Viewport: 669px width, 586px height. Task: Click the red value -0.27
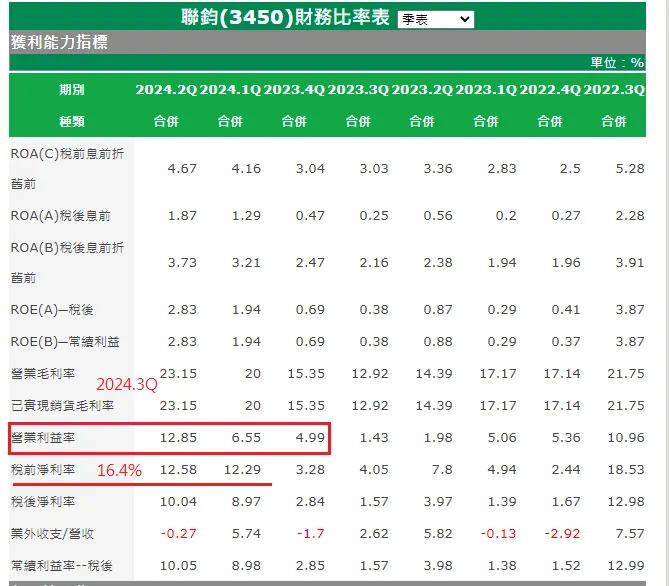point(178,534)
